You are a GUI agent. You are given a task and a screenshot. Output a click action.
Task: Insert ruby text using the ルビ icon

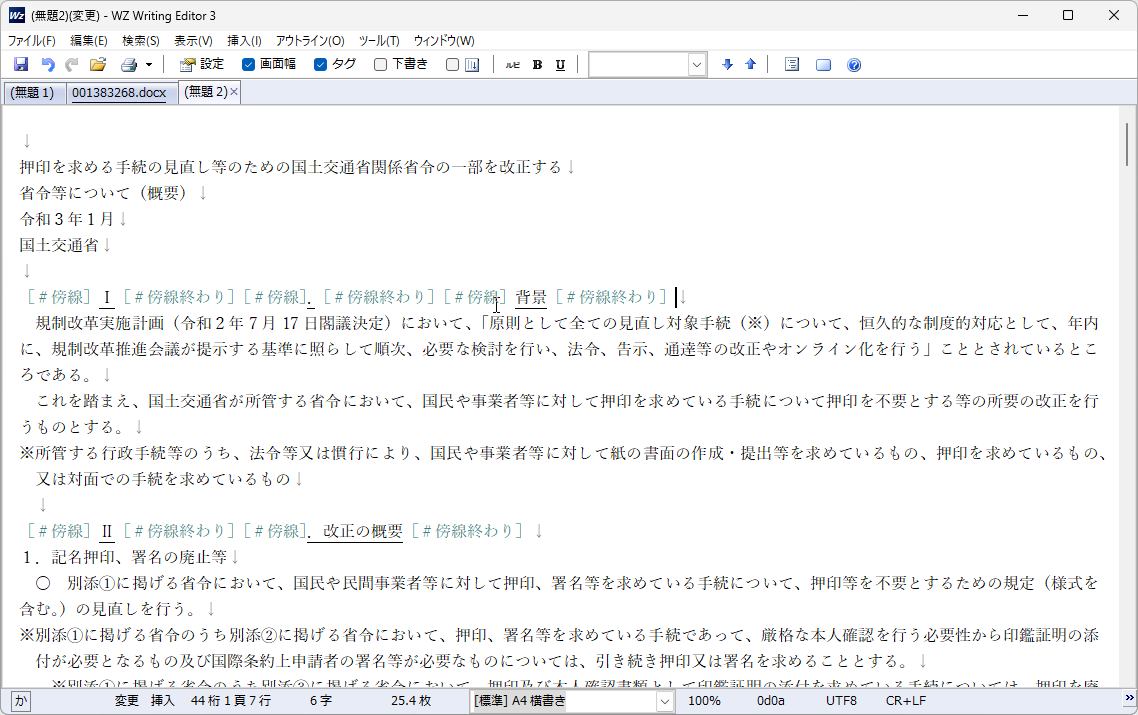coord(512,64)
